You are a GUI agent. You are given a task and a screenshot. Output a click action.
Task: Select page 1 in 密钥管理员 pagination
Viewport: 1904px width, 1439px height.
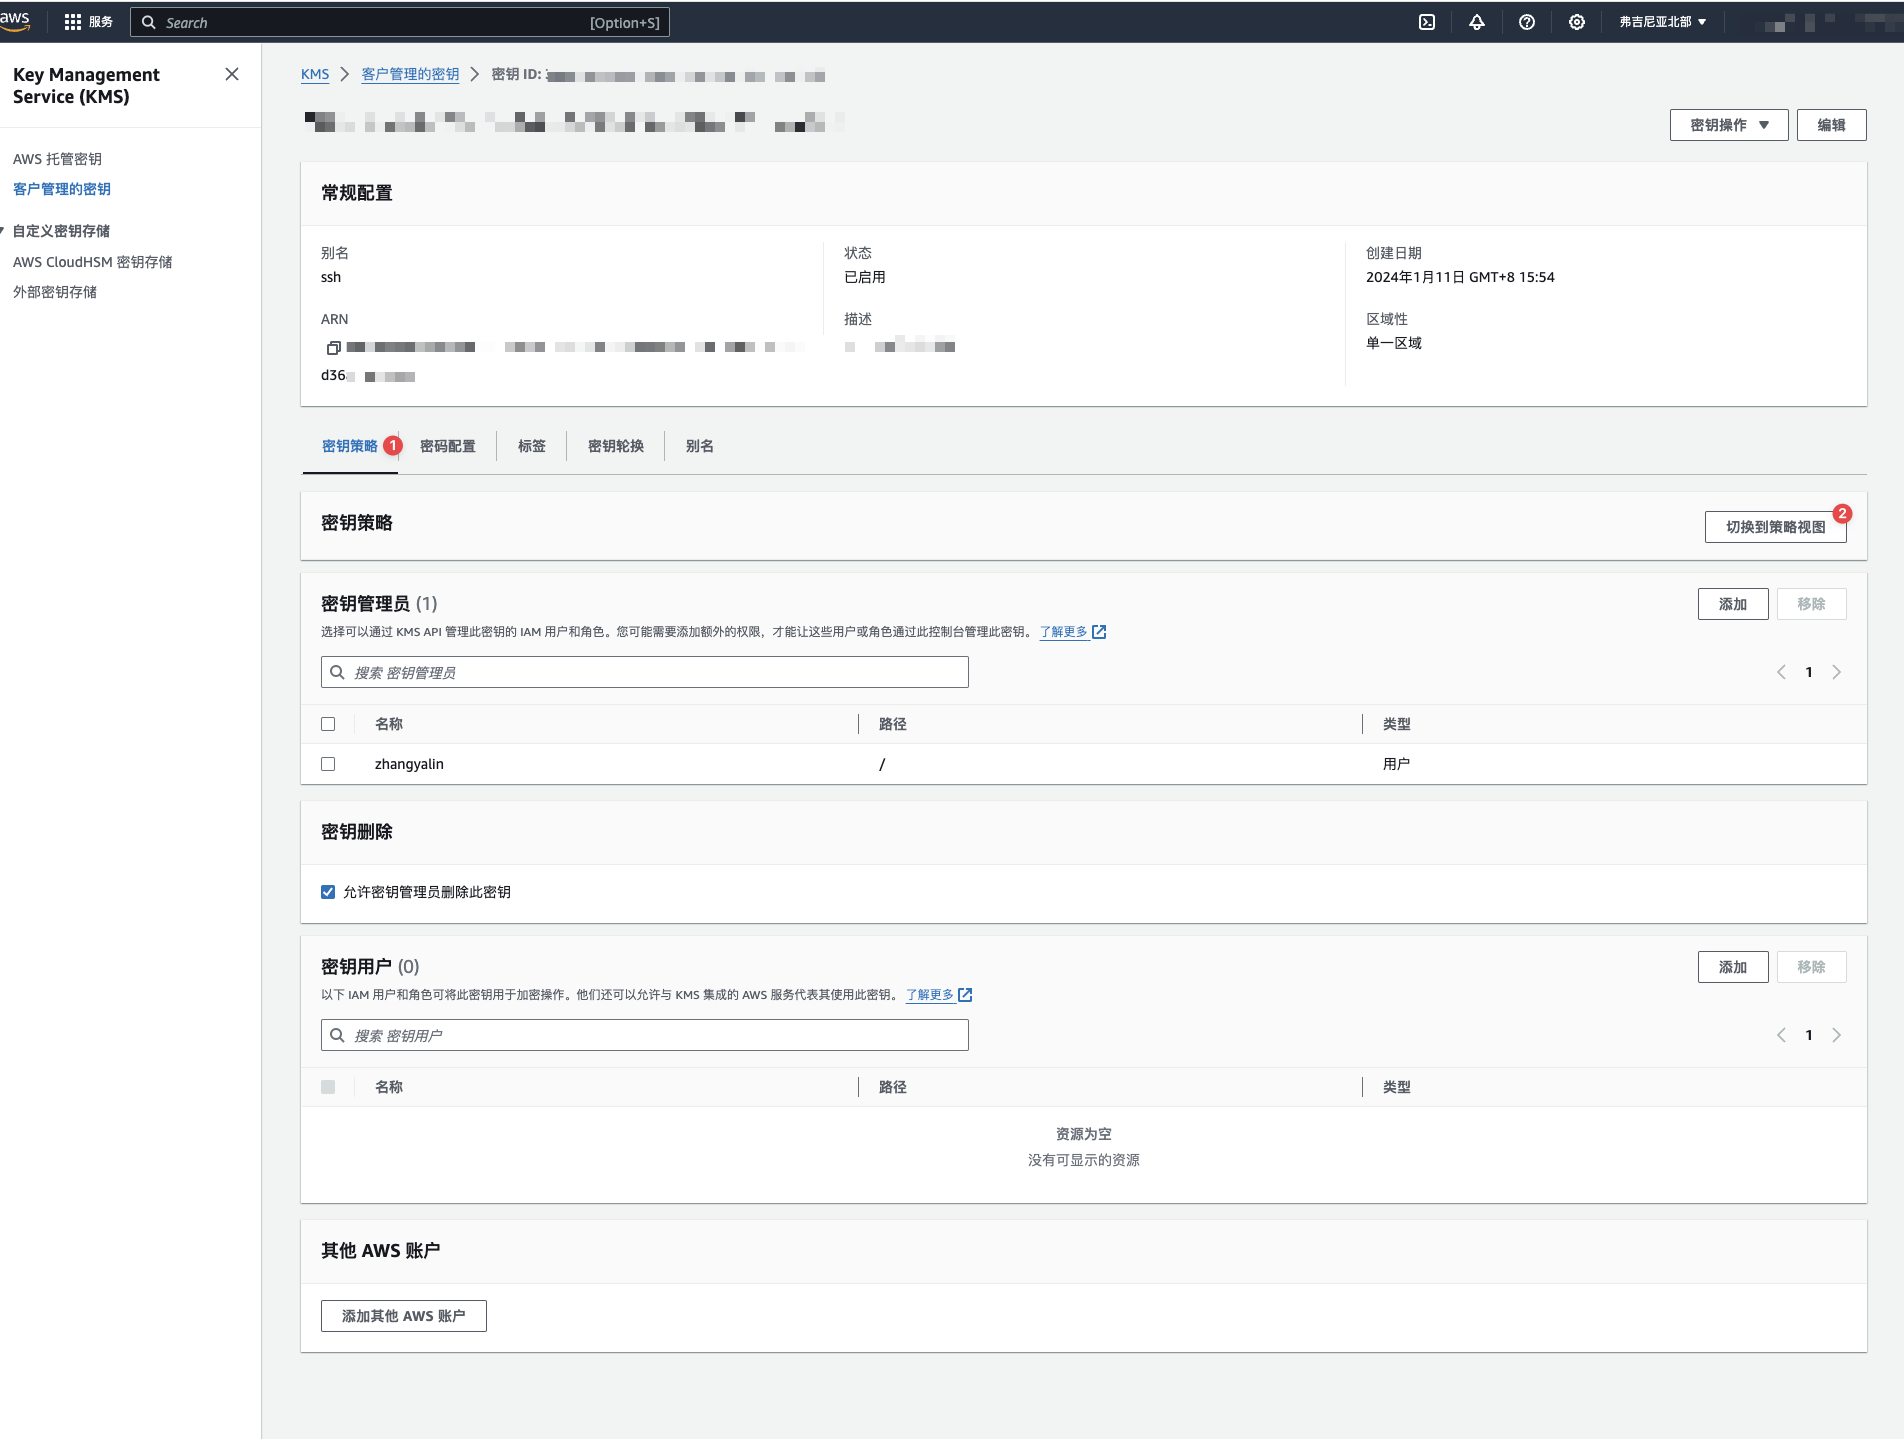tap(1809, 672)
